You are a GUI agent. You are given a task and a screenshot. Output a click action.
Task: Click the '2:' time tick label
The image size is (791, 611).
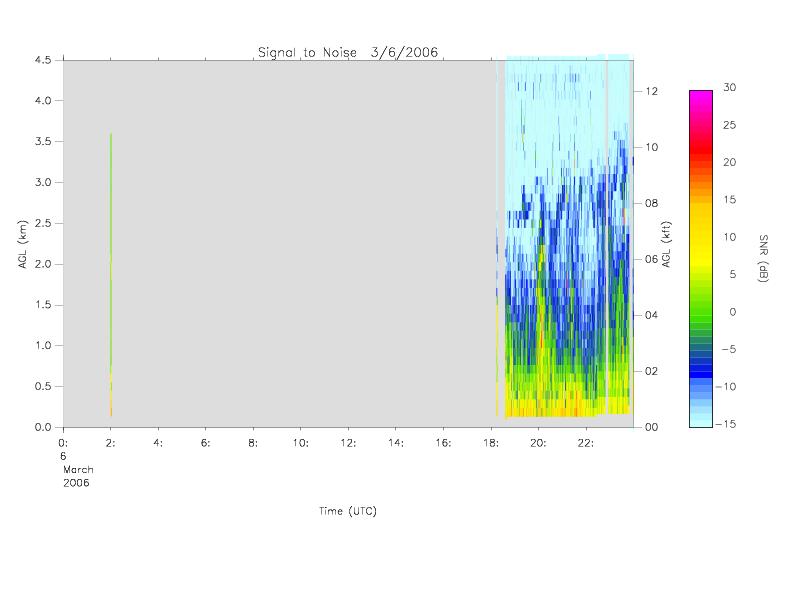click(x=110, y=443)
